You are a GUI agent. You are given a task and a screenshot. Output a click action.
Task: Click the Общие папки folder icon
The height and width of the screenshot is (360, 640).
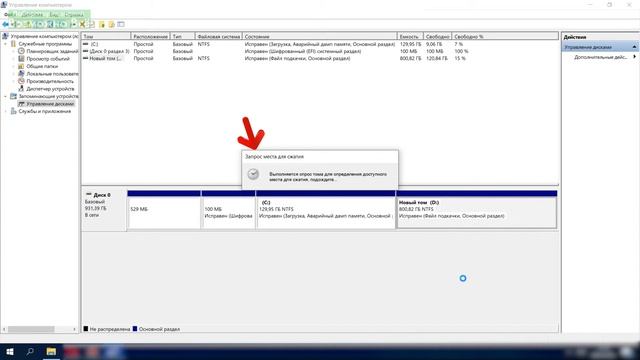point(21,66)
